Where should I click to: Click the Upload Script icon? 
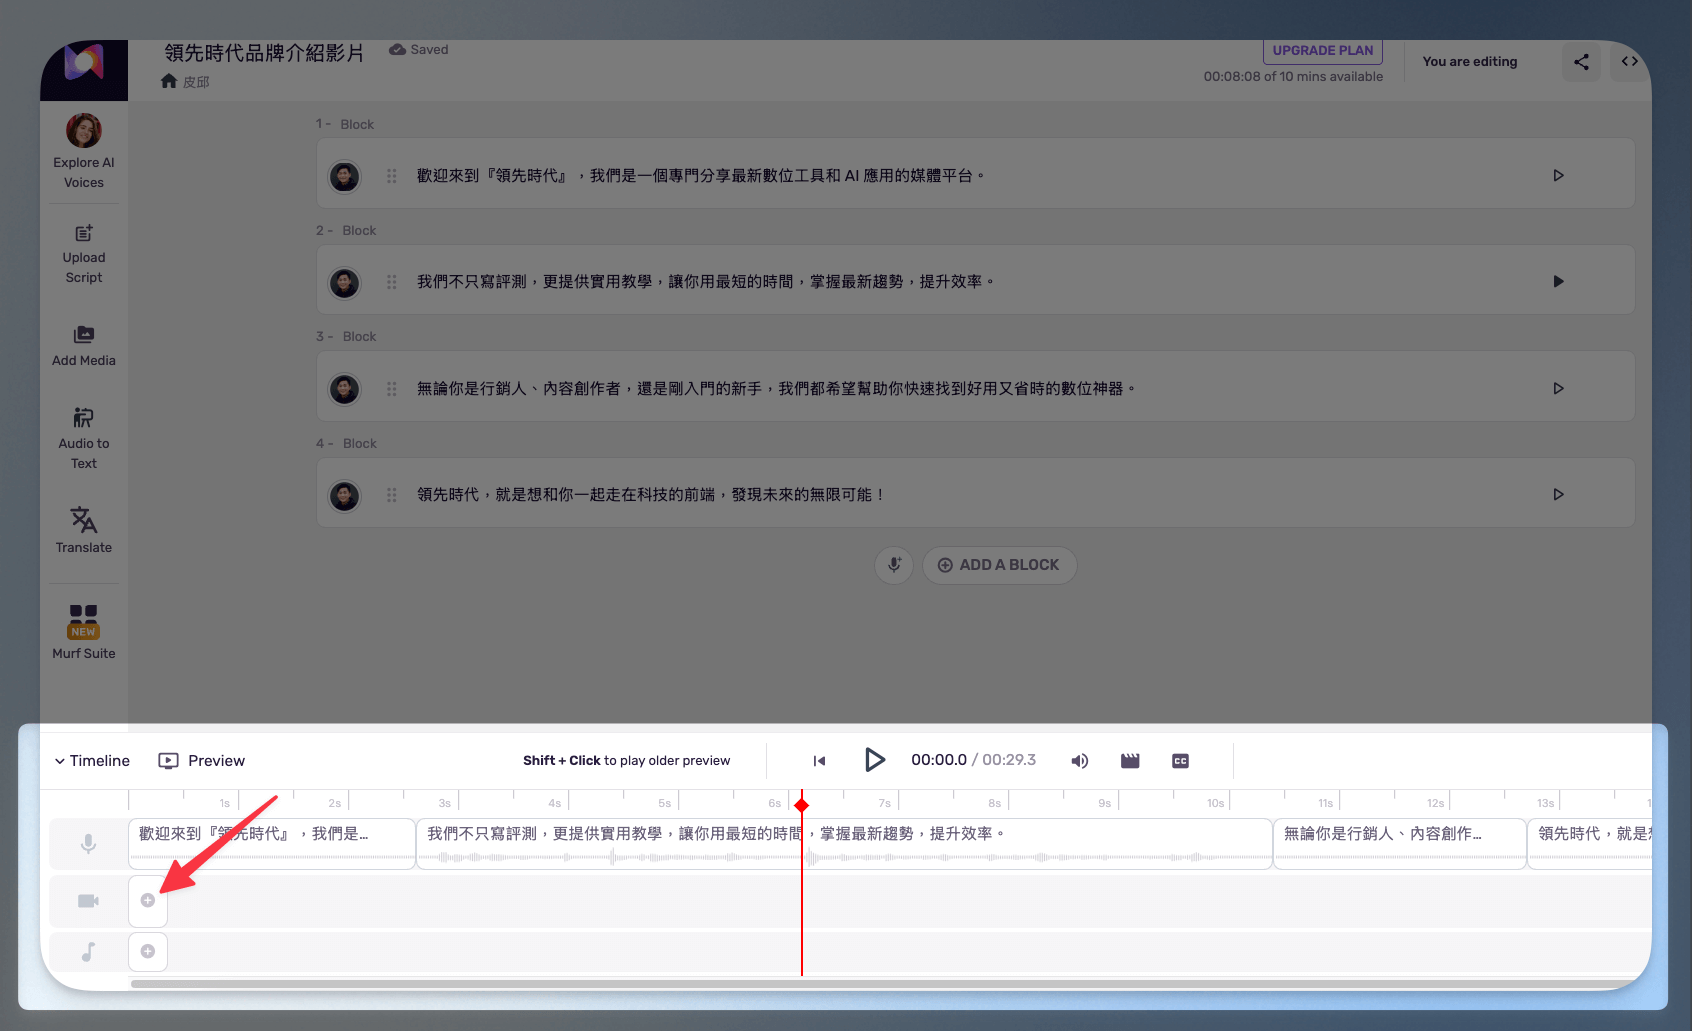[x=84, y=233]
